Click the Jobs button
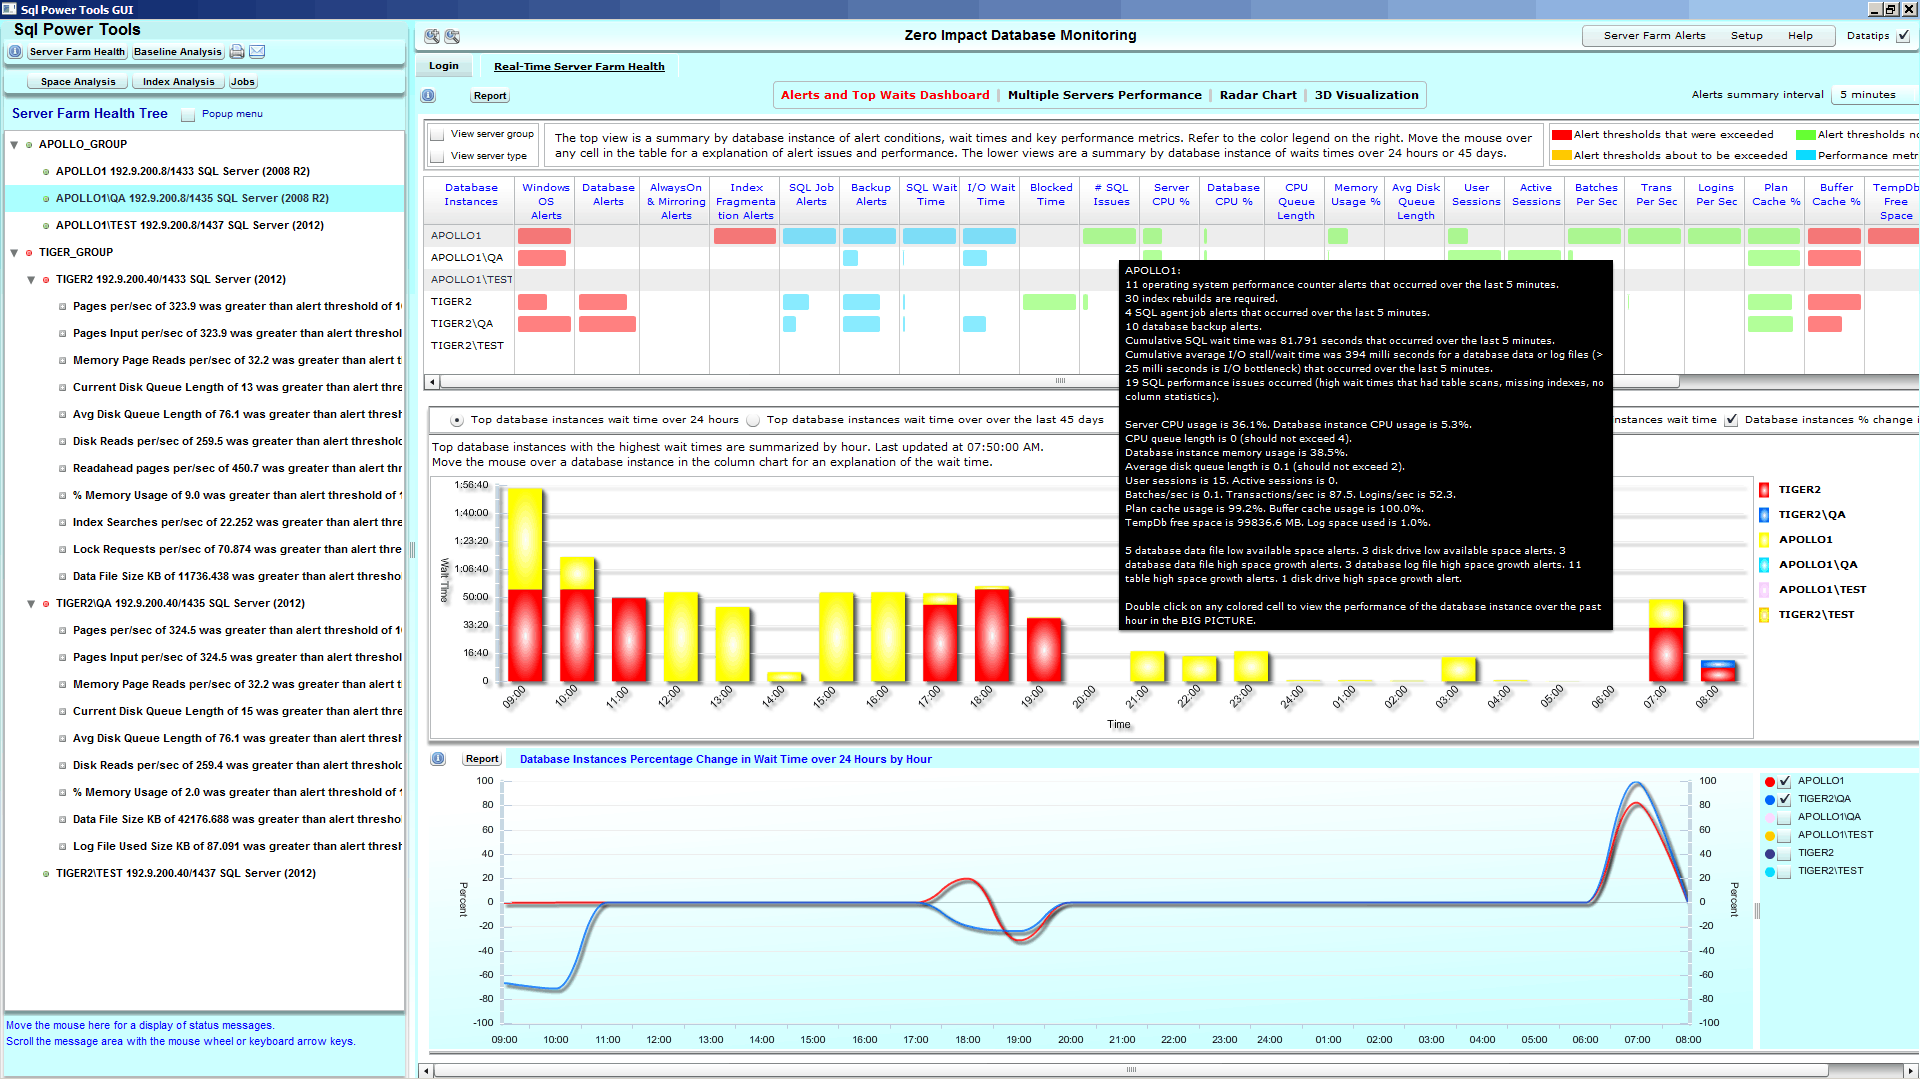This screenshot has width=1920, height=1080. [242, 81]
